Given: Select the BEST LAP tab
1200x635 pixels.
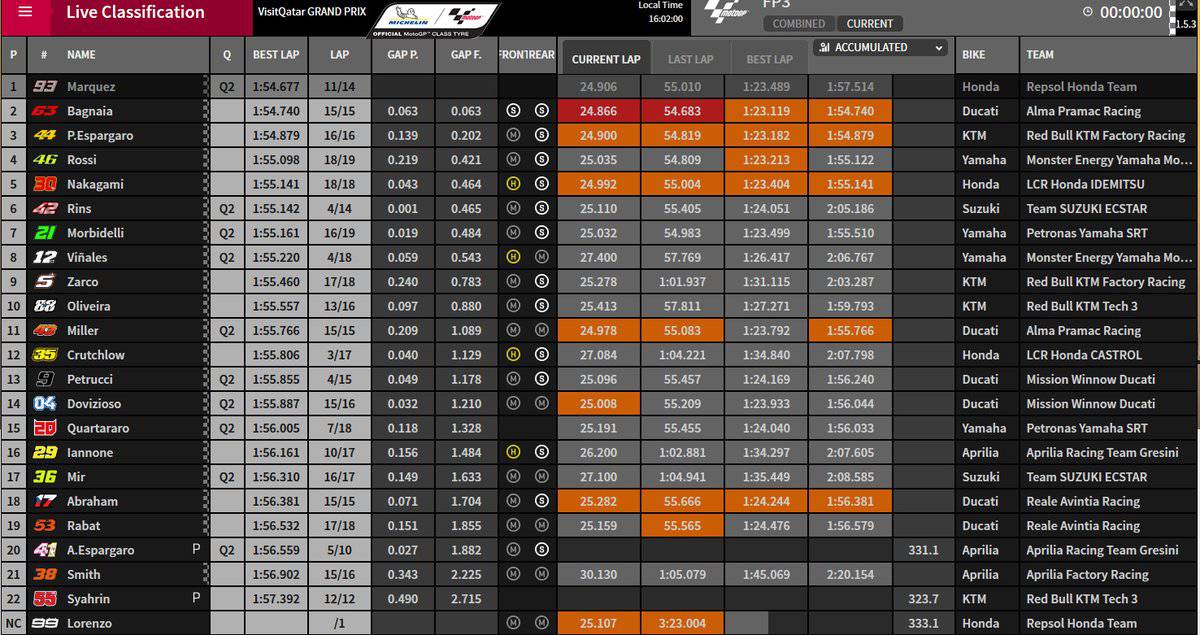Looking at the screenshot, I should pyautogui.click(x=770, y=59).
